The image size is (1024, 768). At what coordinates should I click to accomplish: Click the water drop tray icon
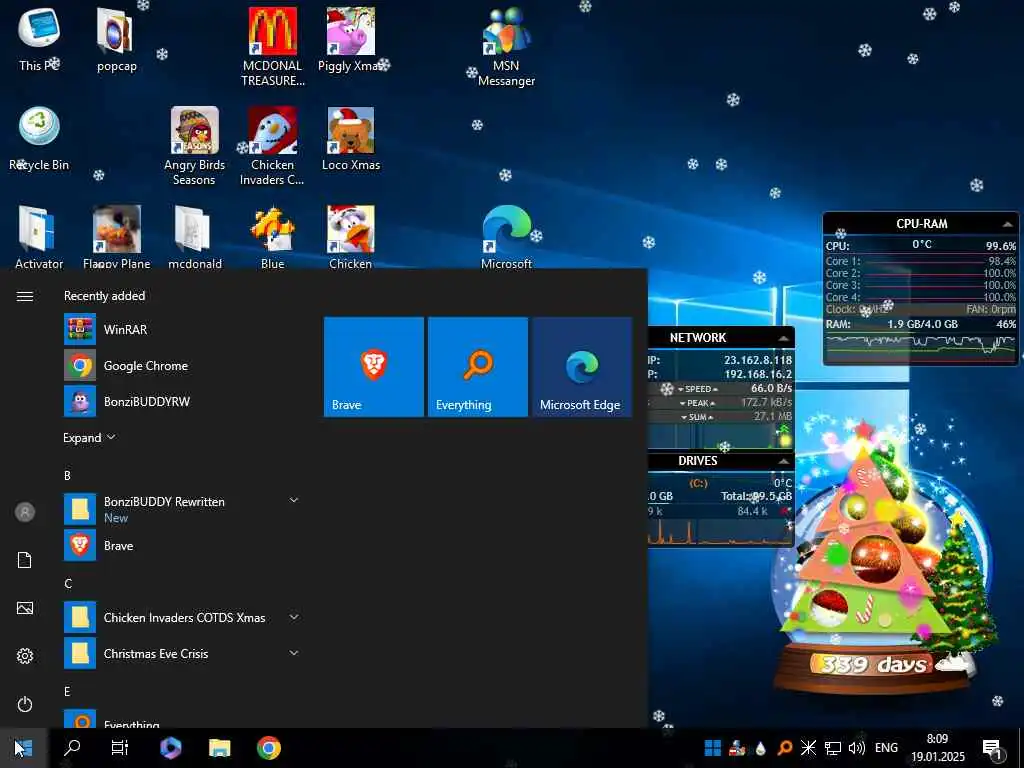pyautogui.click(x=760, y=748)
